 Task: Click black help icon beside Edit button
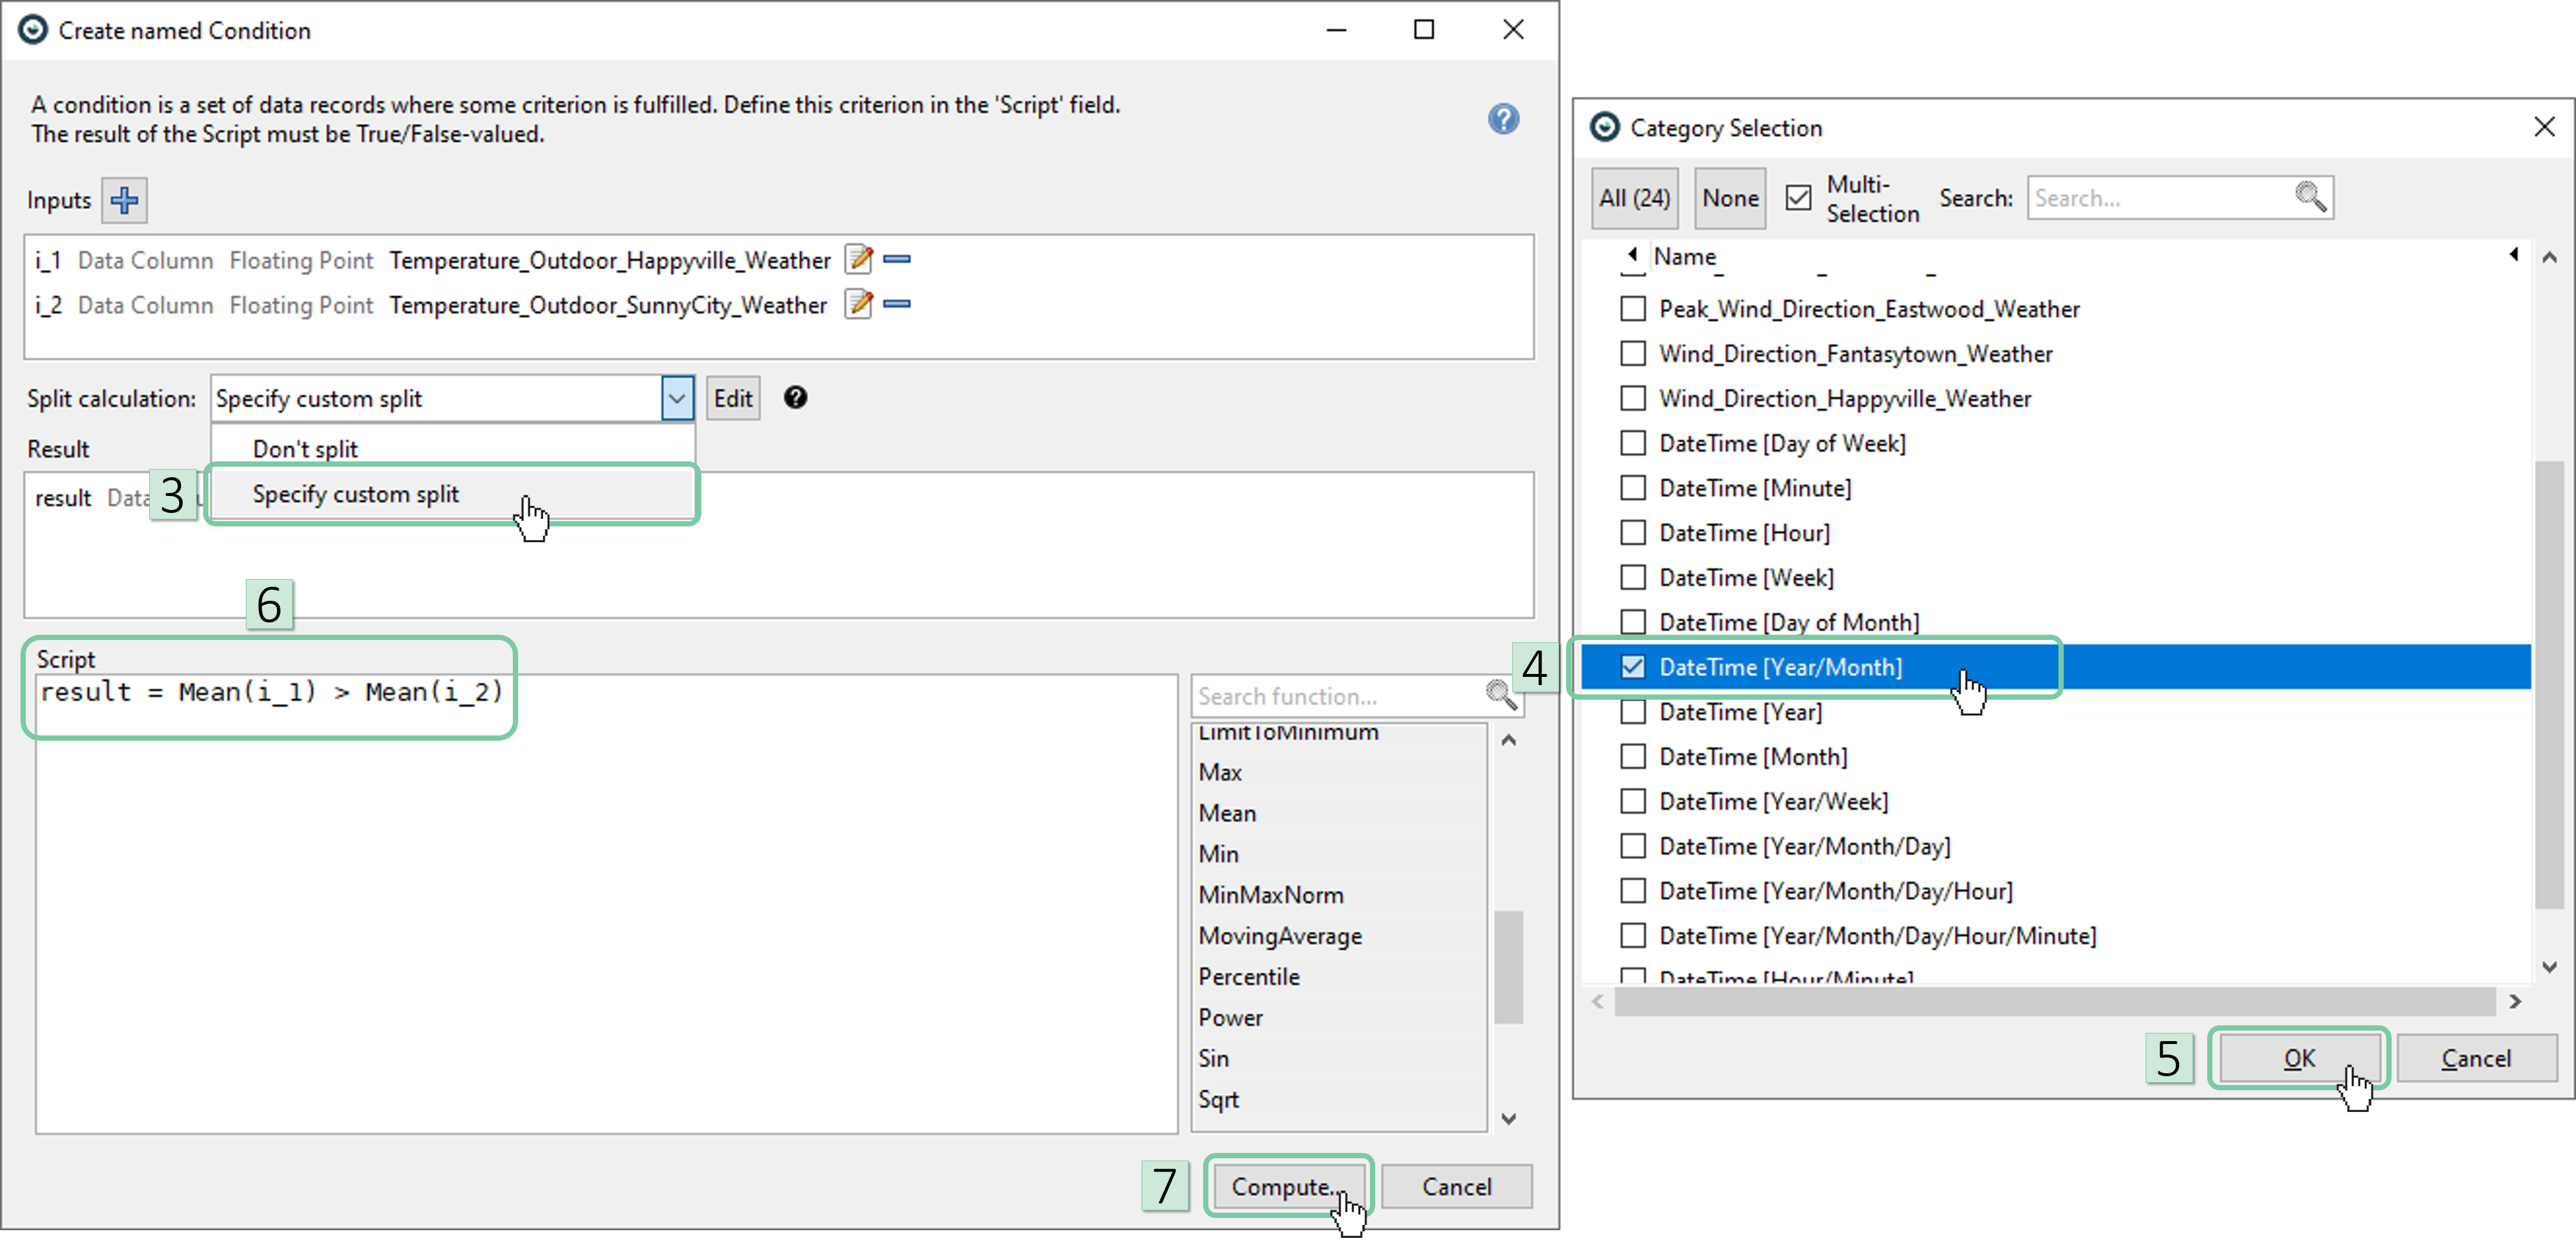[795, 398]
